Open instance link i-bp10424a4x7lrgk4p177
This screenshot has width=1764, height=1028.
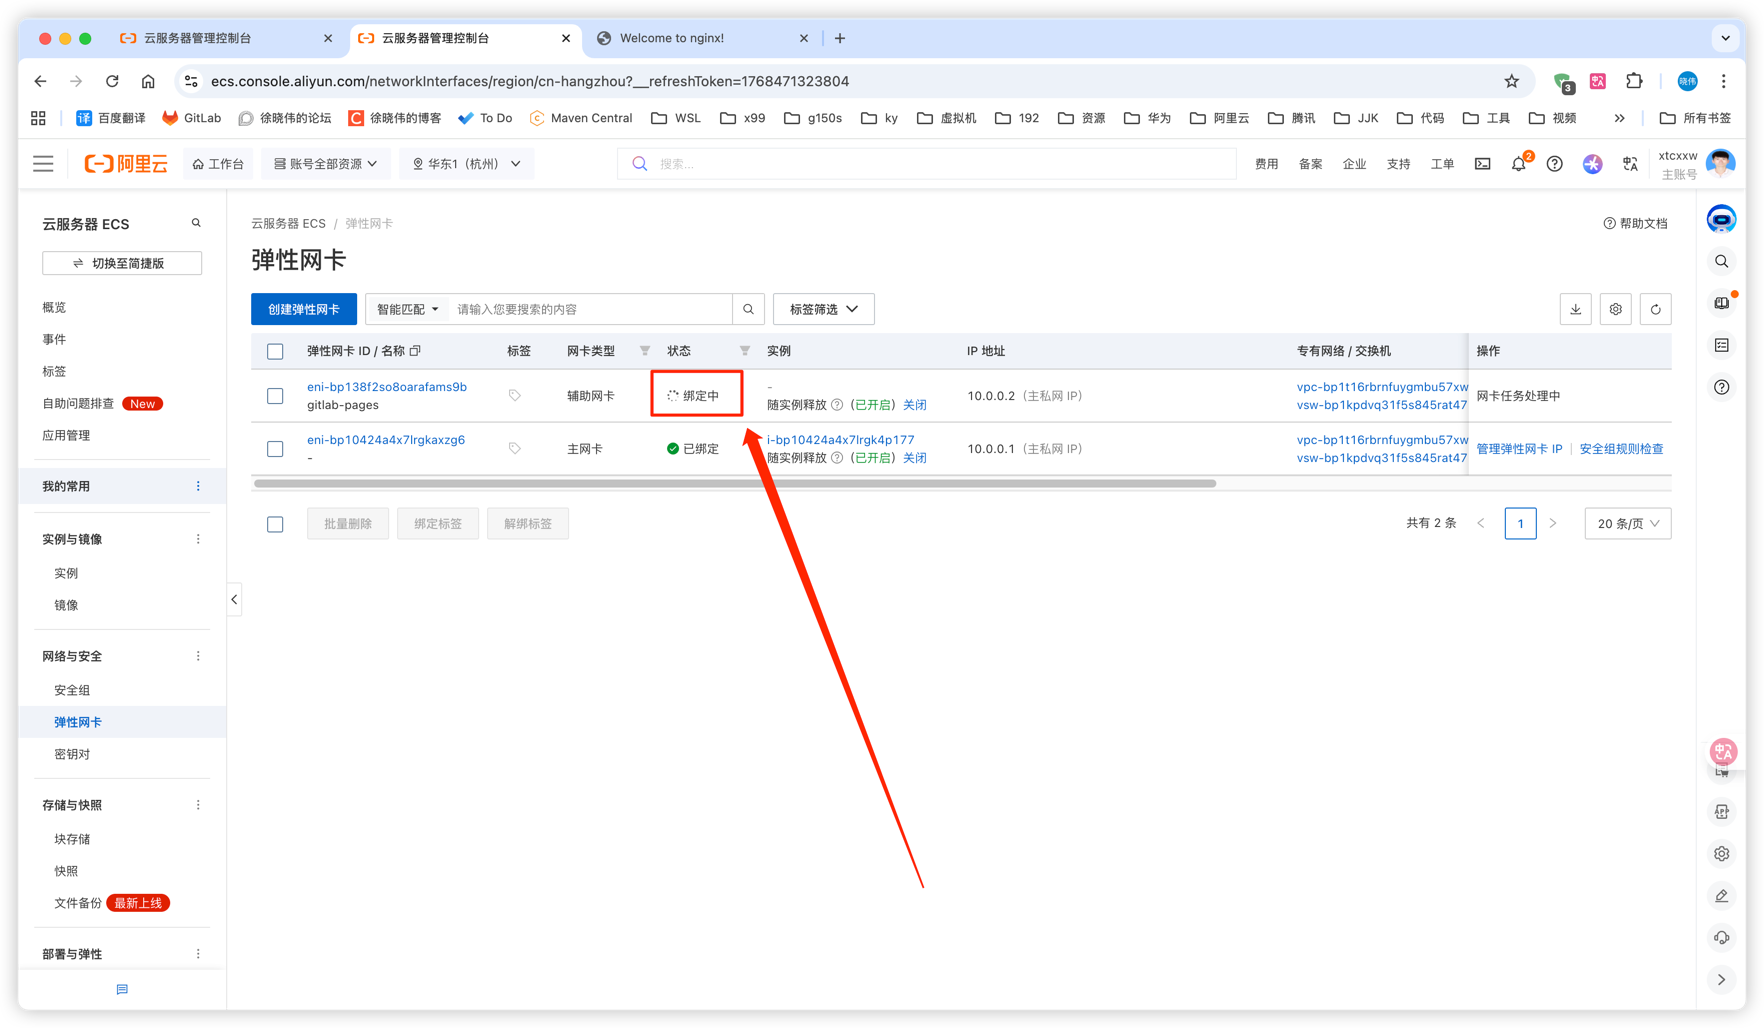click(840, 439)
